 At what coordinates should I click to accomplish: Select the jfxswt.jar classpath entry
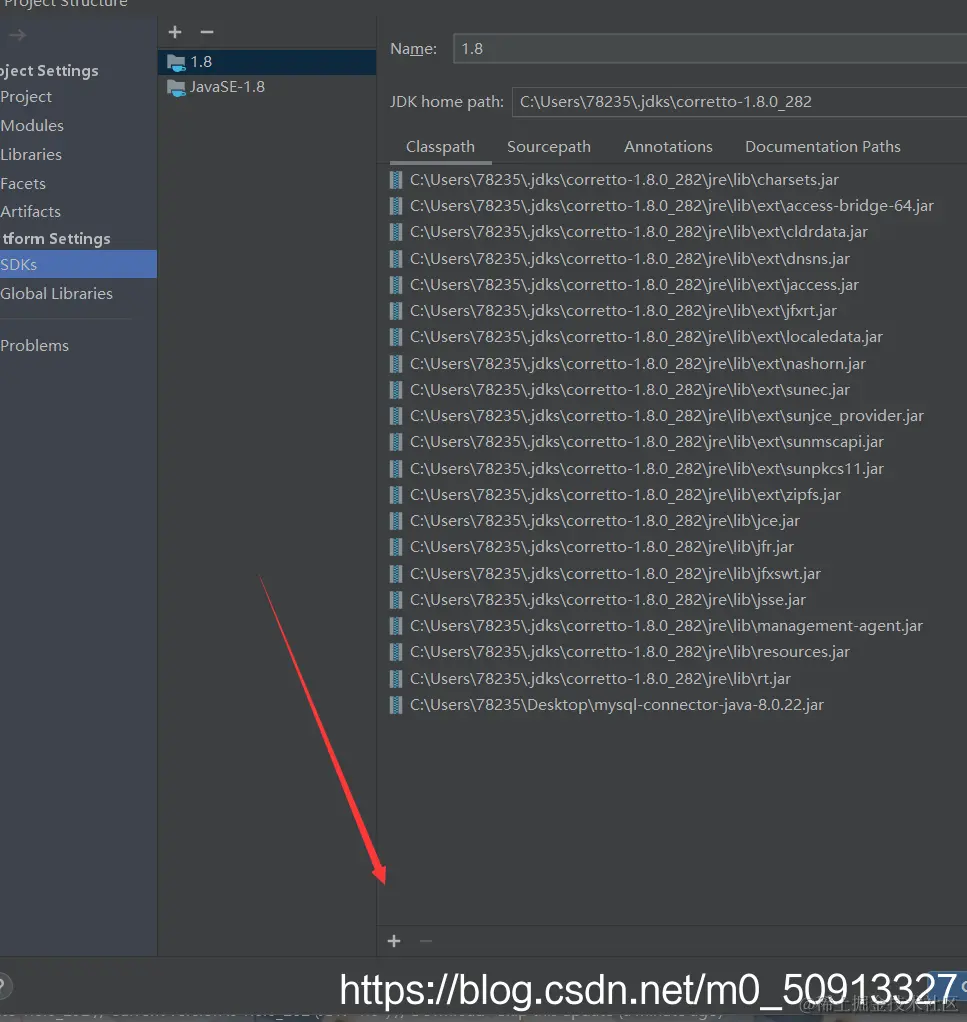(615, 574)
